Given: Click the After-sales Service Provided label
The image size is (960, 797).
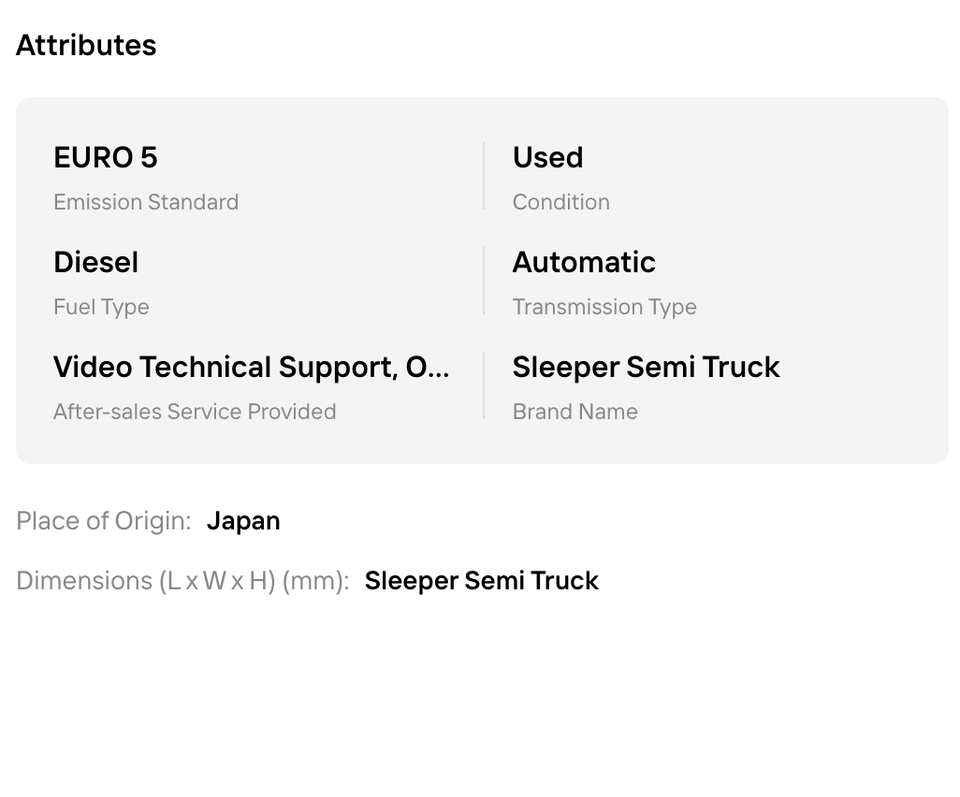Looking at the screenshot, I should click(195, 411).
